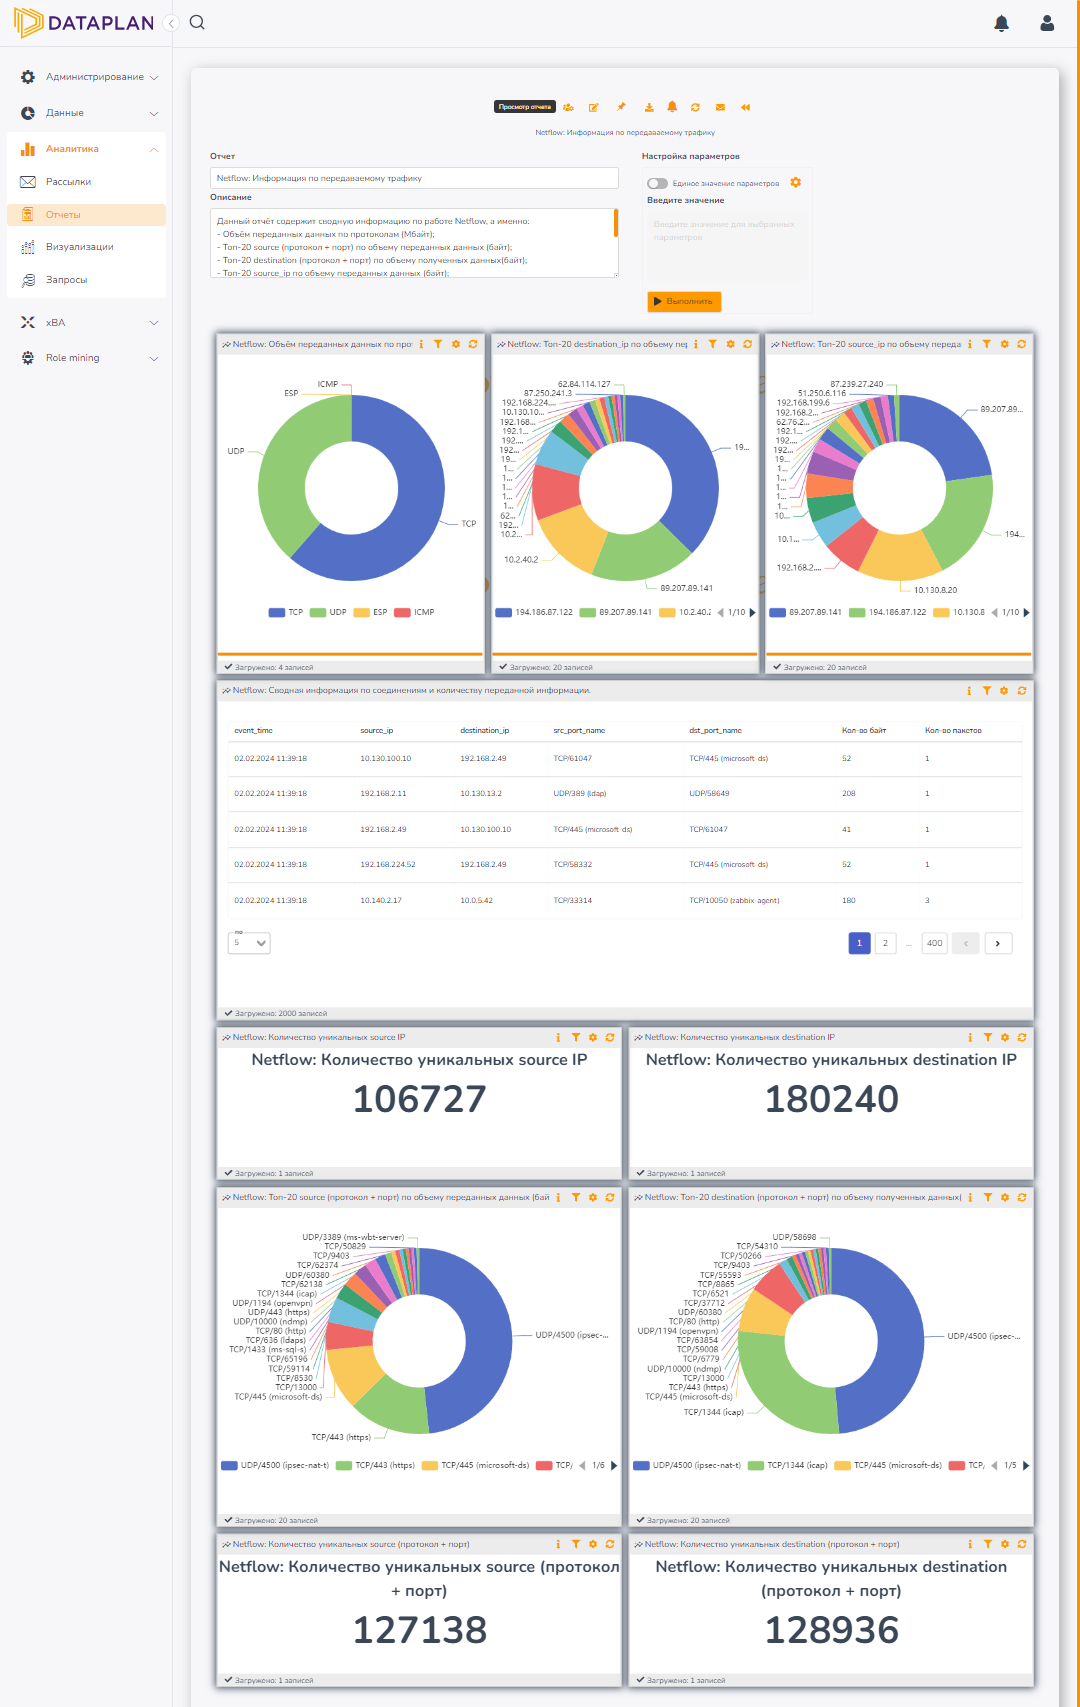Click the rewind back arrows icon
Viewport: 1080px width, 1707px height.
(745, 107)
